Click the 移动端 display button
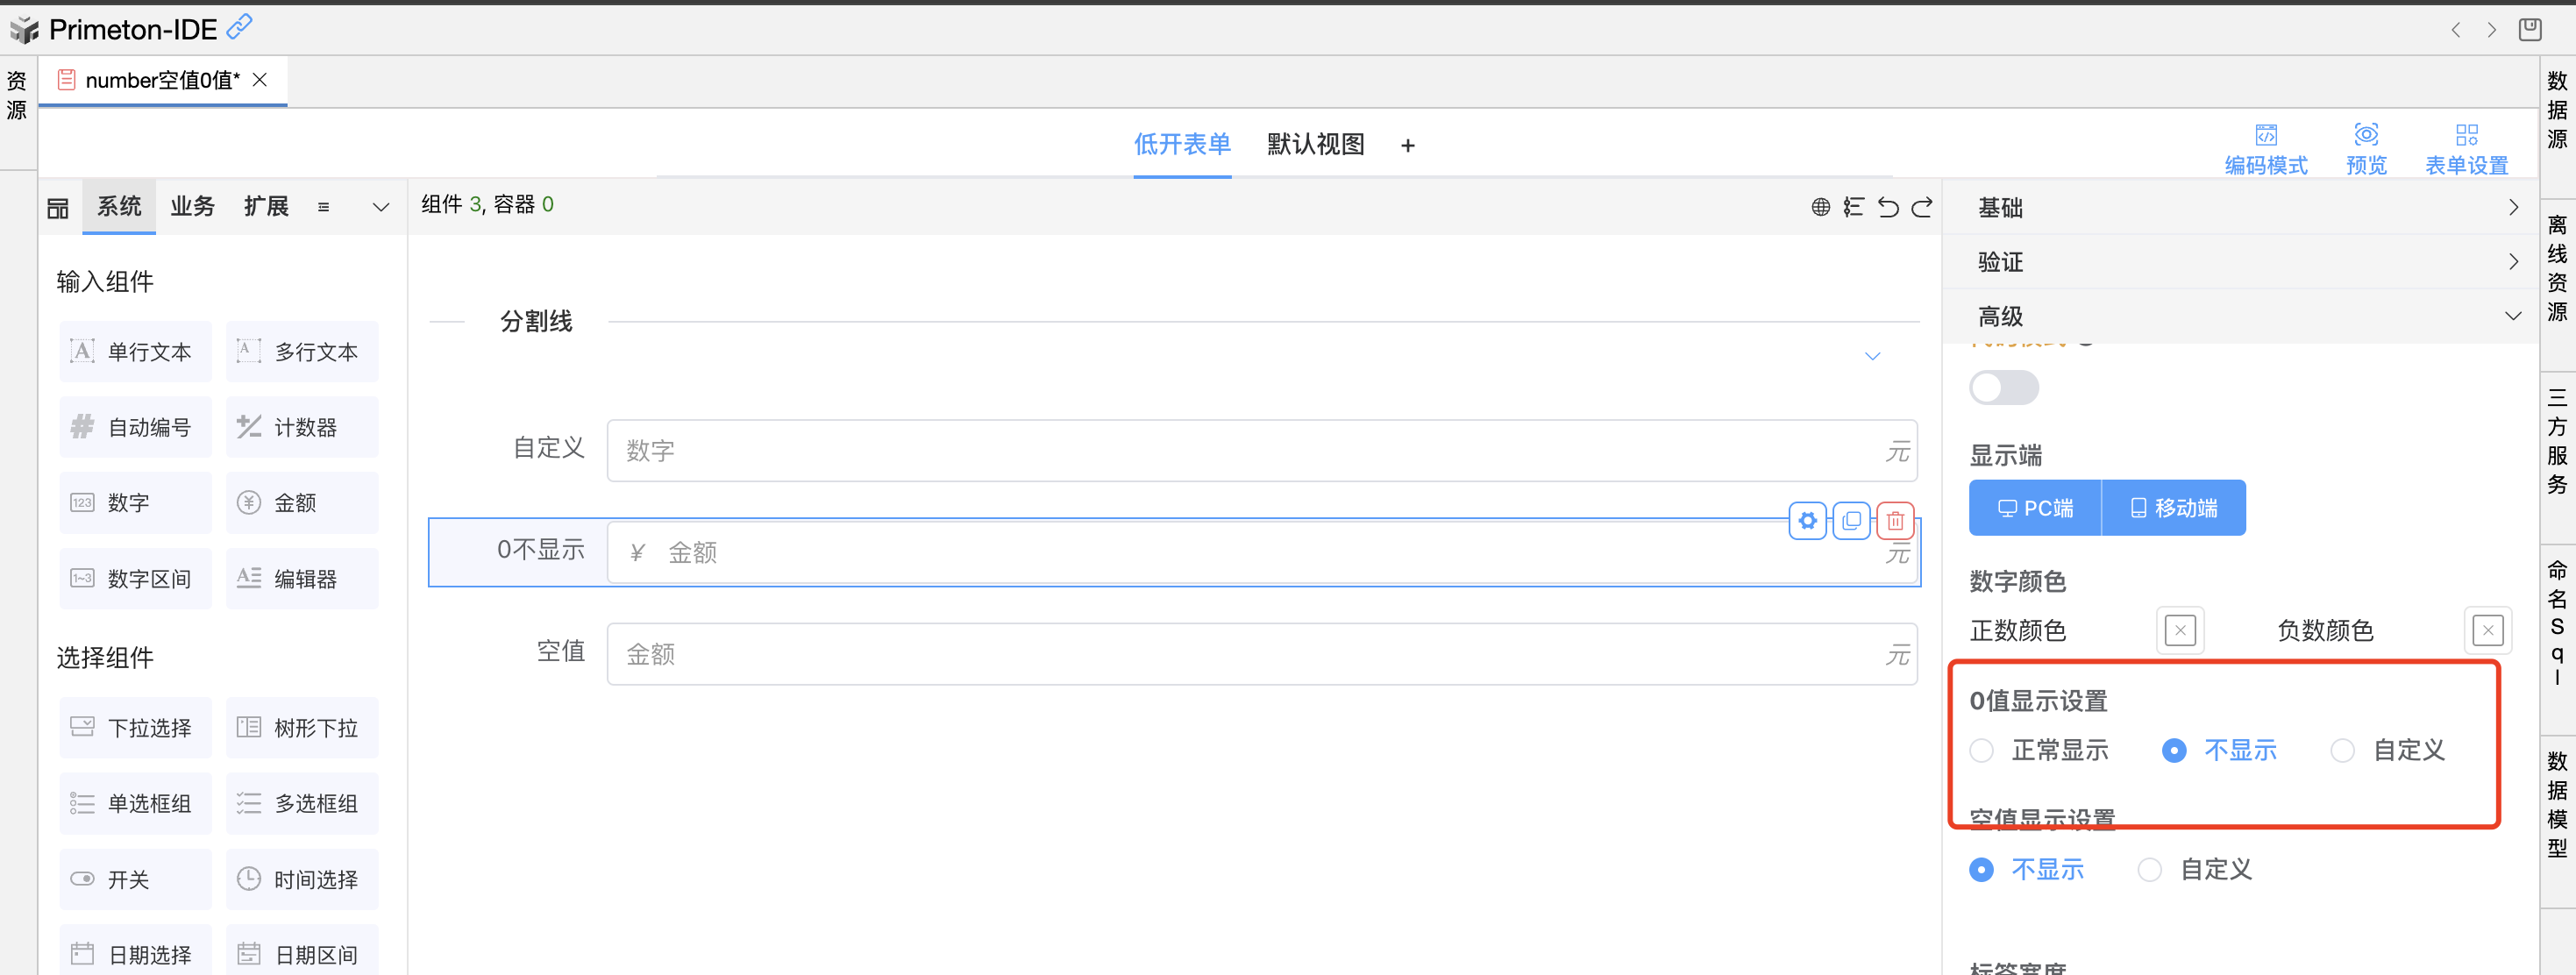 click(2173, 508)
